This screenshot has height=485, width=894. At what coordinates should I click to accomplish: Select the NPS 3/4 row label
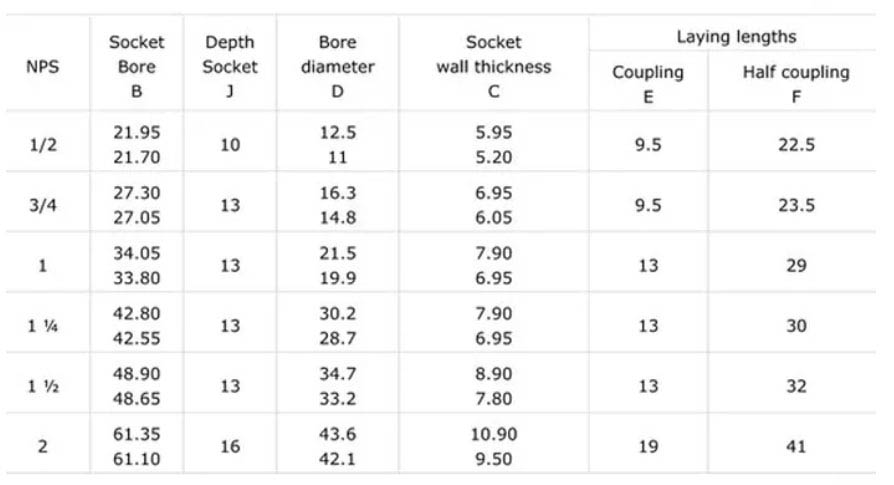pyautogui.click(x=43, y=205)
